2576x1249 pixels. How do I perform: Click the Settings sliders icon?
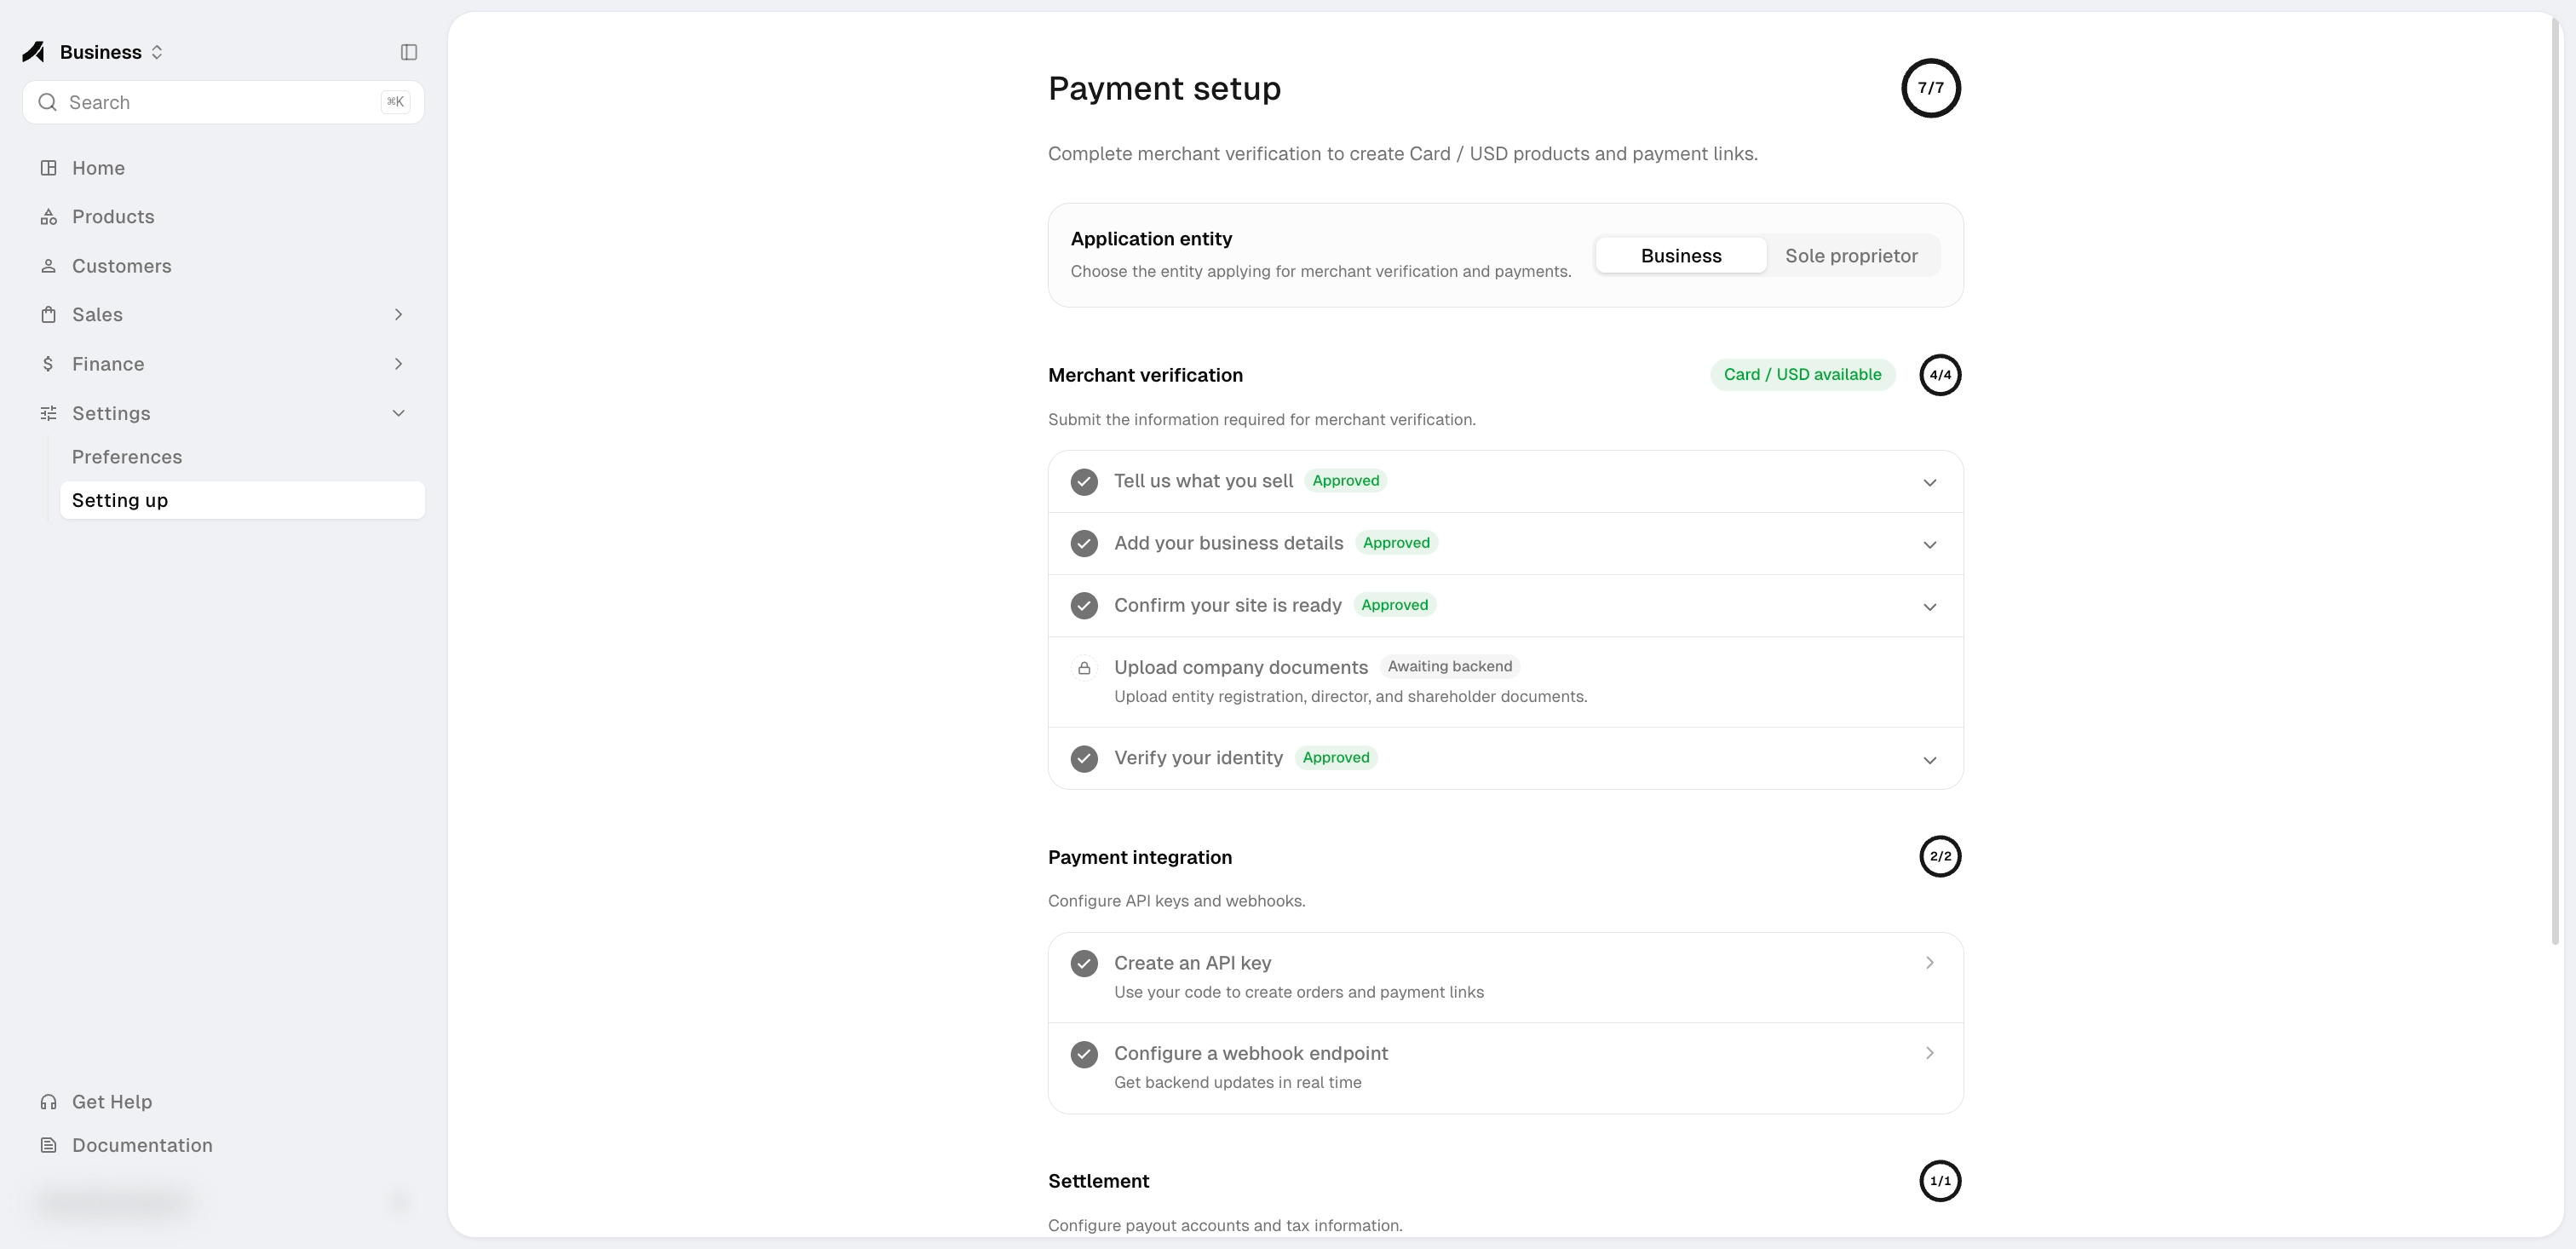(x=48, y=413)
